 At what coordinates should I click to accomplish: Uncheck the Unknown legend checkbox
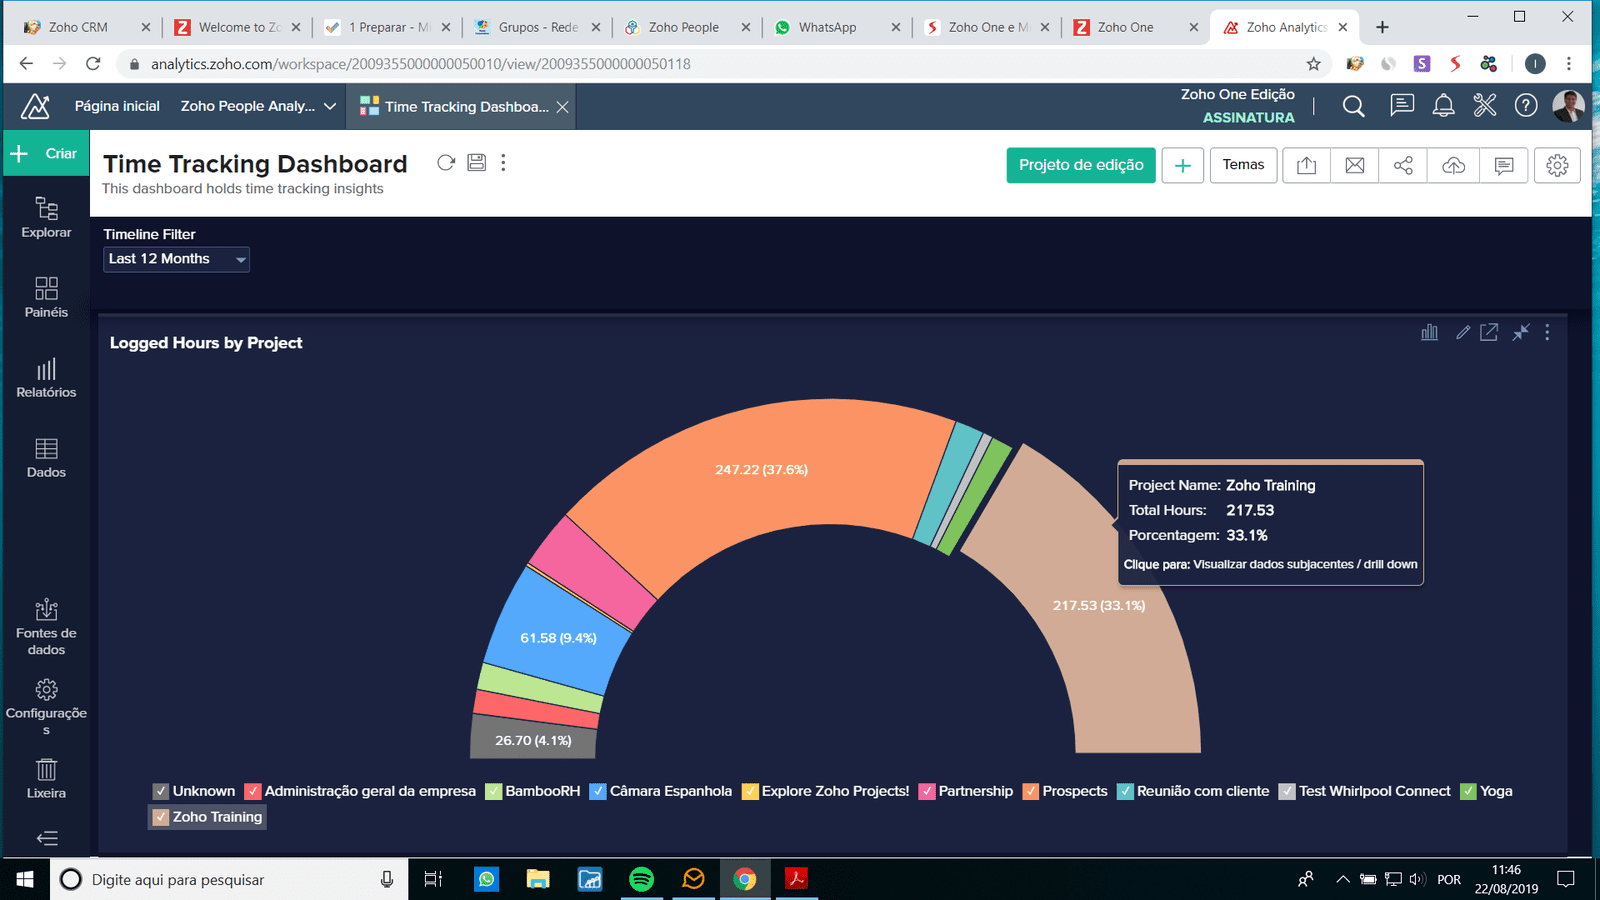click(x=161, y=791)
